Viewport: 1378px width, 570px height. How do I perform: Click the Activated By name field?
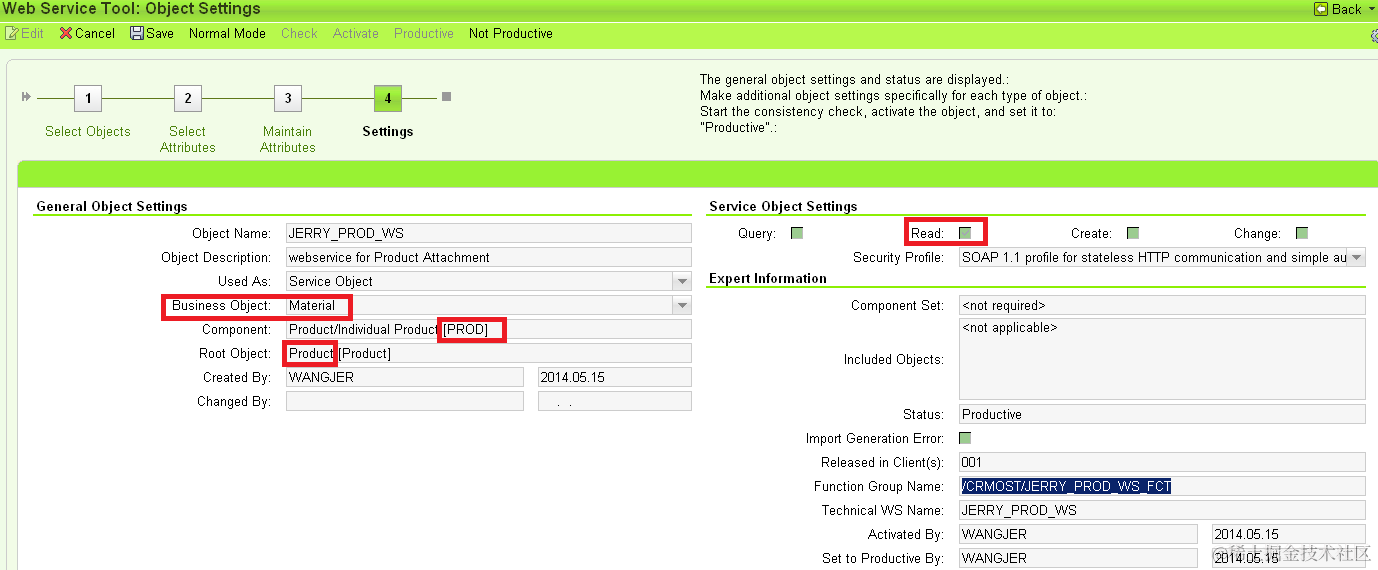point(1078,534)
